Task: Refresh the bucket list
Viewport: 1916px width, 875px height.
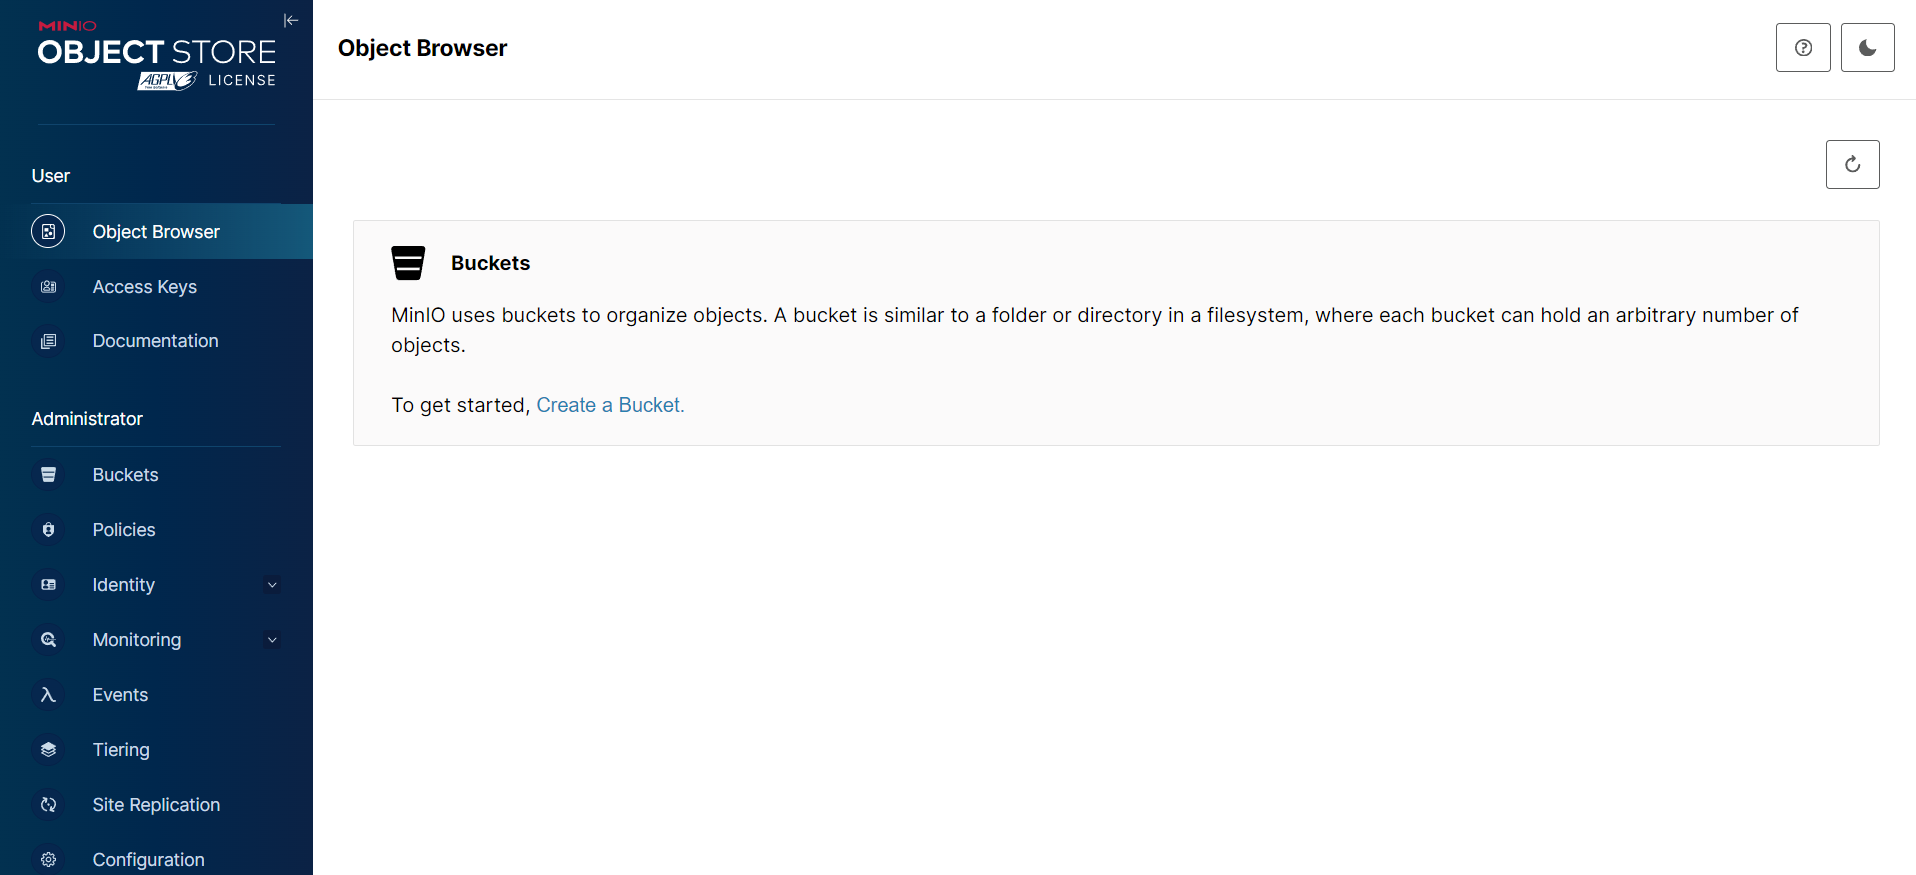Action: tap(1852, 165)
